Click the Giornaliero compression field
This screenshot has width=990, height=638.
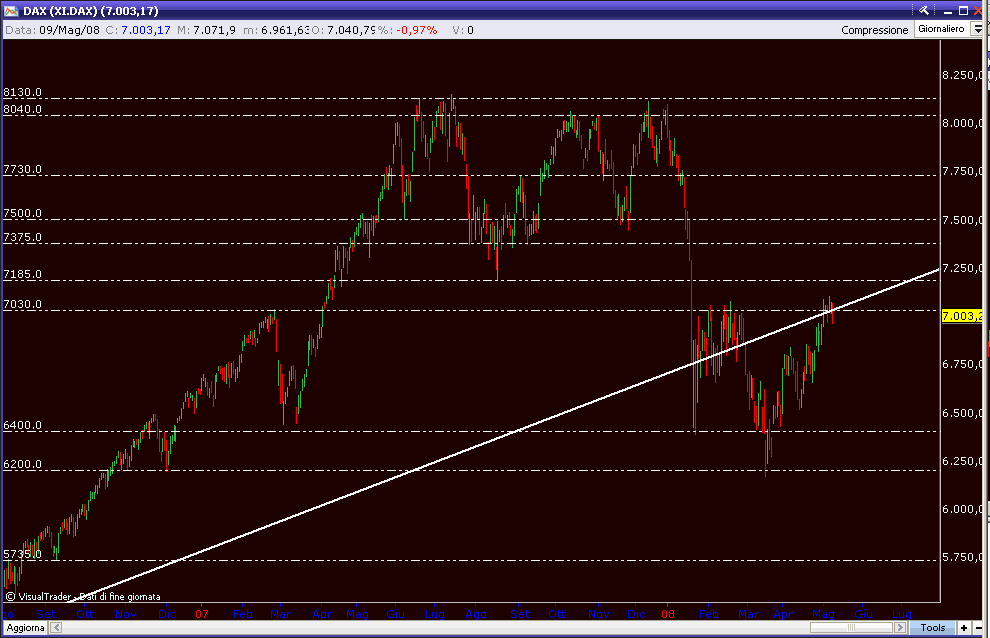point(941,30)
